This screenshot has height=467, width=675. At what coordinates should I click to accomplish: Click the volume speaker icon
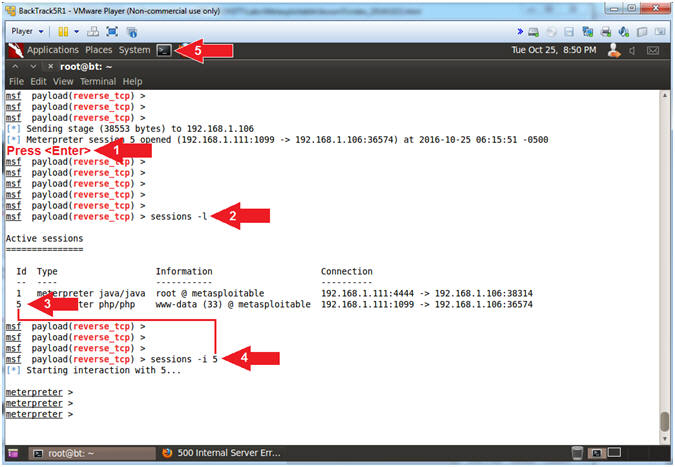[x=632, y=51]
